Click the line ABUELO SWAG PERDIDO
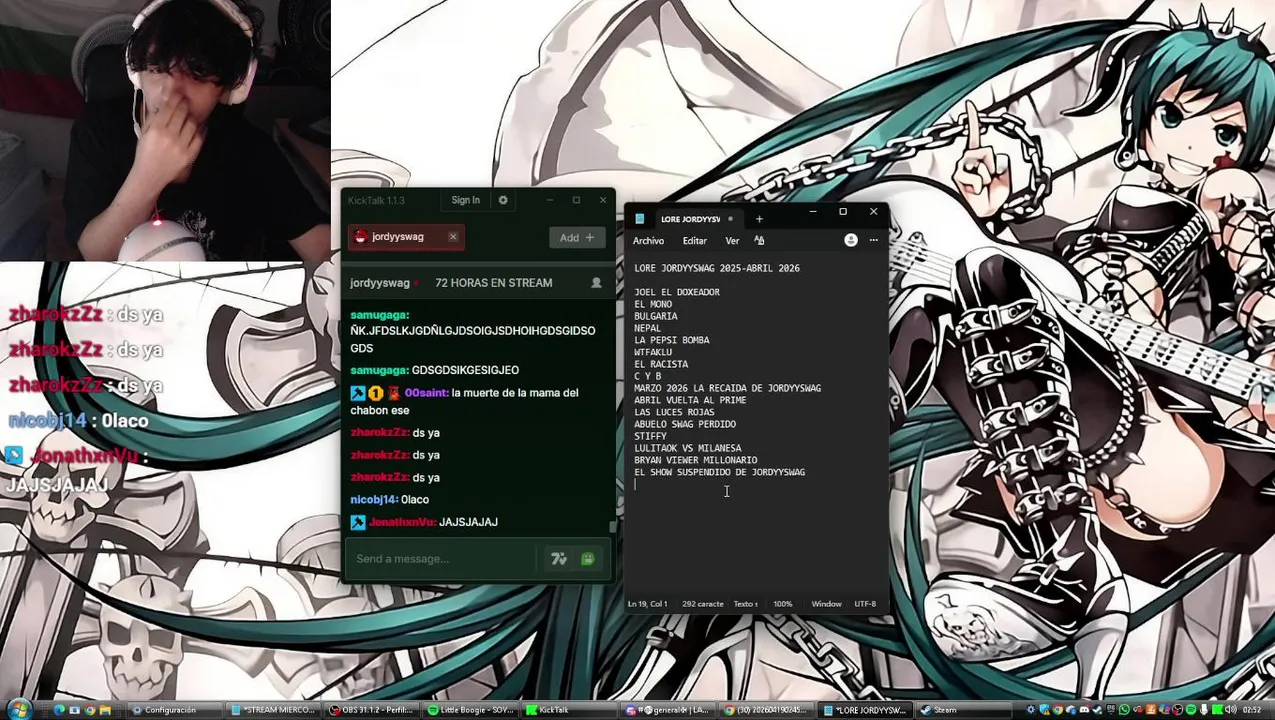1275x720 pixels. coord(685,424)
